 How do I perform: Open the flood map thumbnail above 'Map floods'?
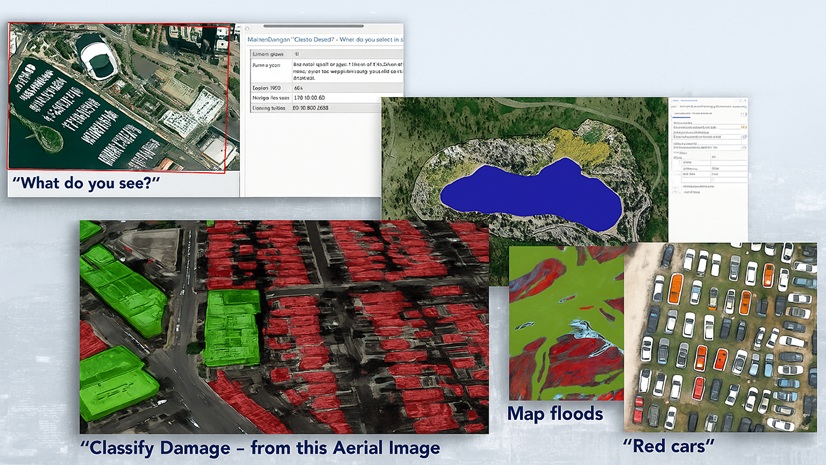[x=566, y=323]
